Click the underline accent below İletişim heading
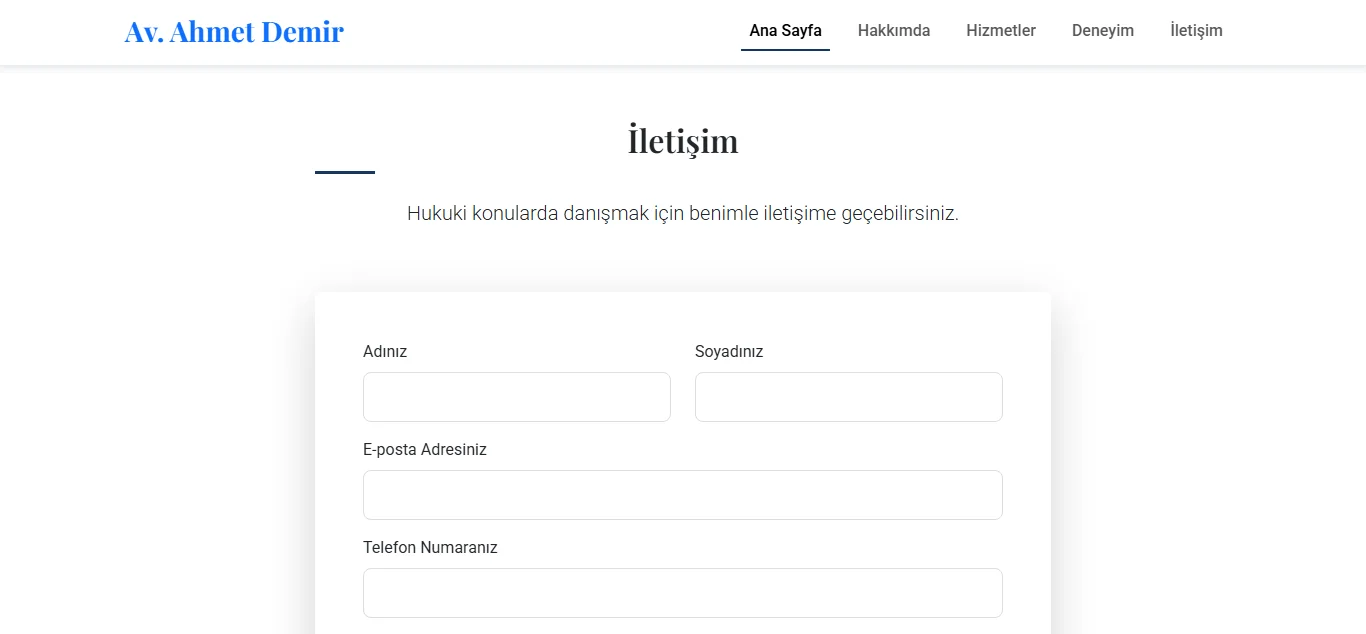This screenshot has height=634, width=1366. coord(344,172)
